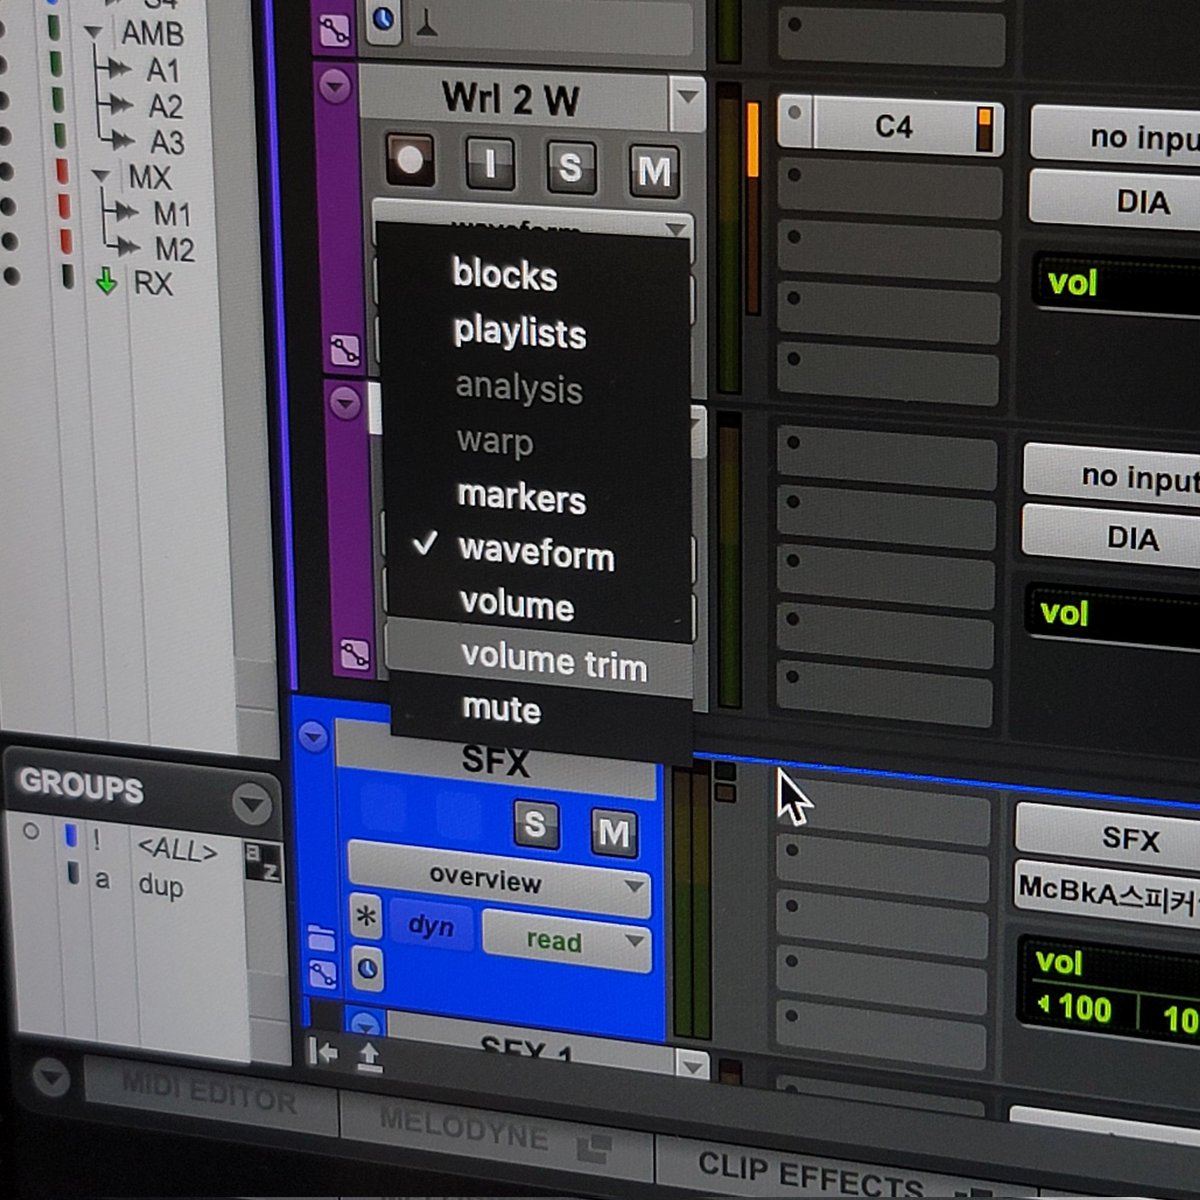Click the blue color marker of ALL group
Image resolution: width=1200 pixels, height=1200 pixels.
(x=72, y=836)
